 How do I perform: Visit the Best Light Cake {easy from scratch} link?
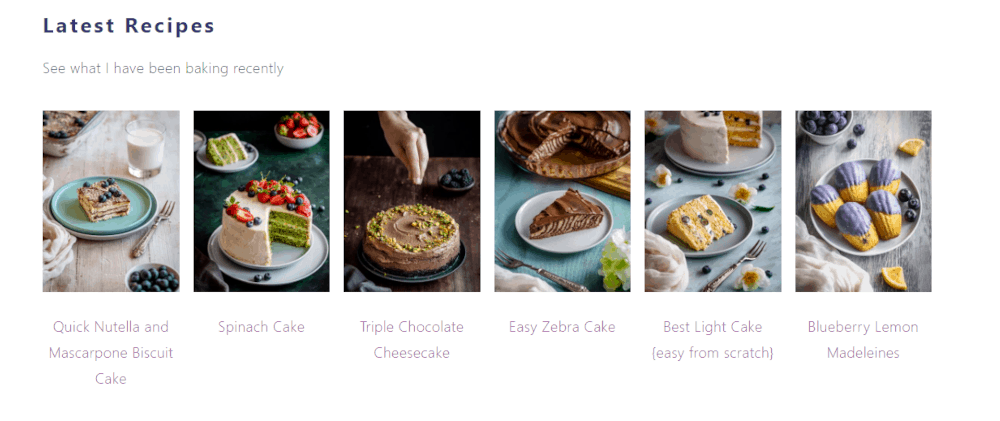point(713,340)
